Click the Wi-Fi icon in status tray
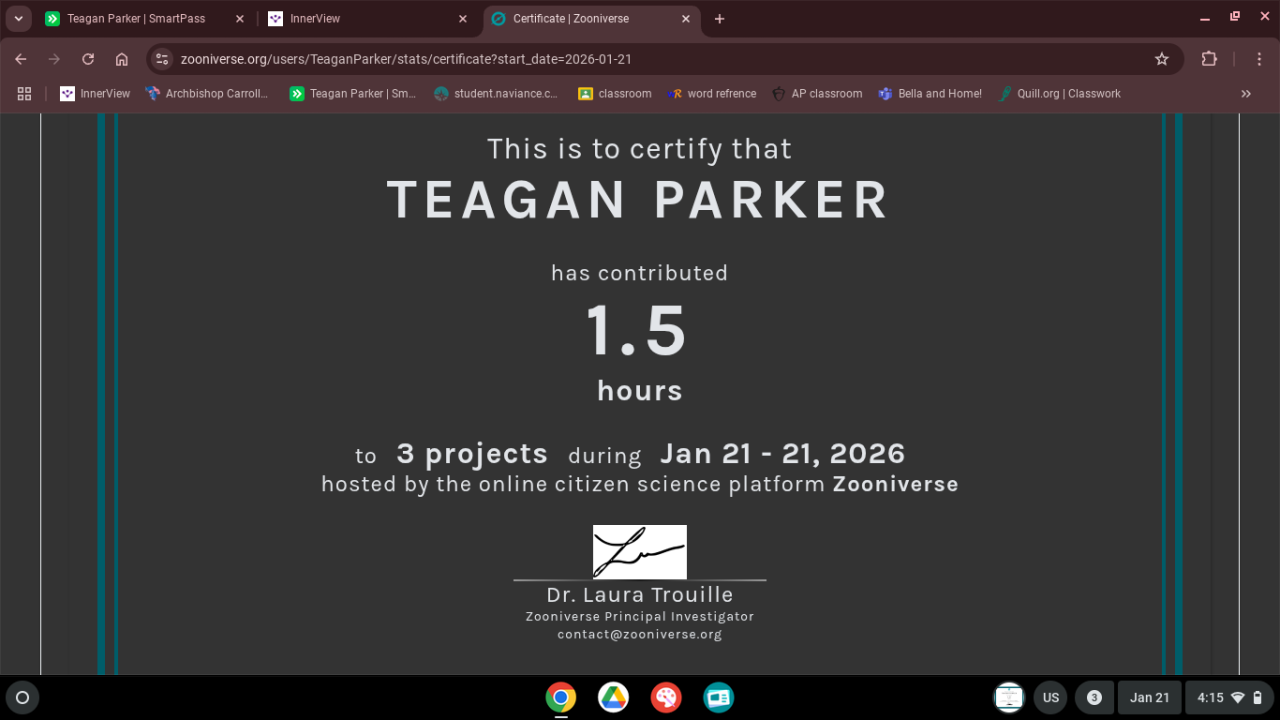 (1238, 697)
